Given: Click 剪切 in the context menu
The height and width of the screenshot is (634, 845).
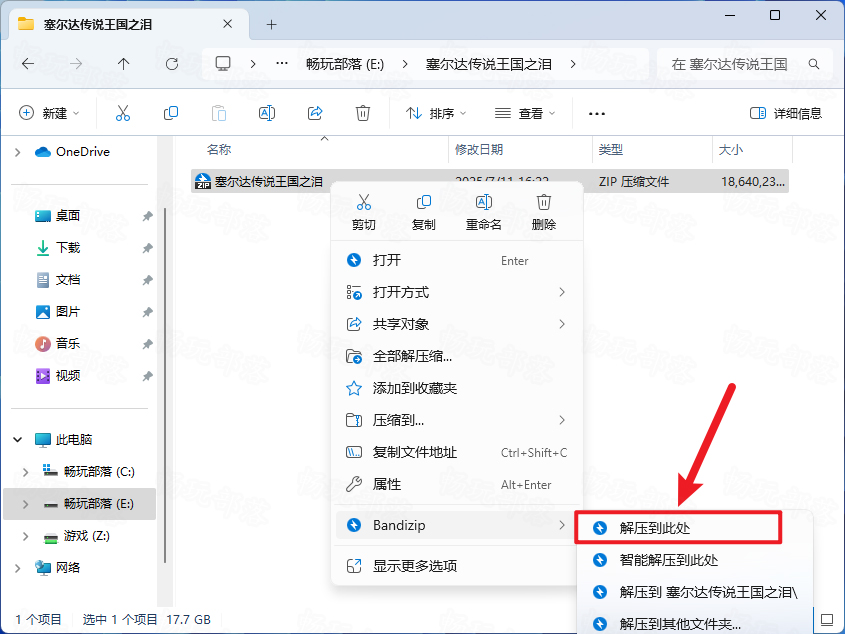Looking at the screenshot, I should pyautogui.click(x=364, y=212).
